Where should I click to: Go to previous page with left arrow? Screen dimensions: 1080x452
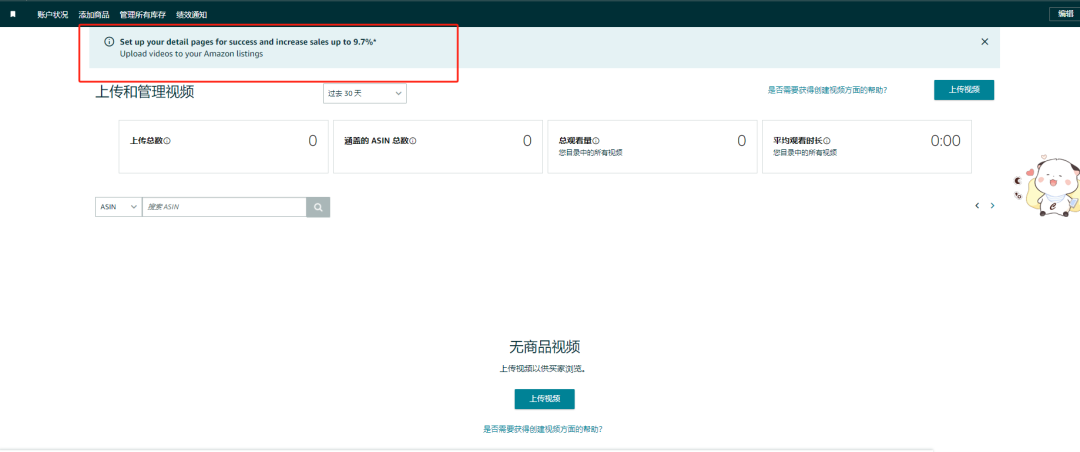[x=977, y=205]
